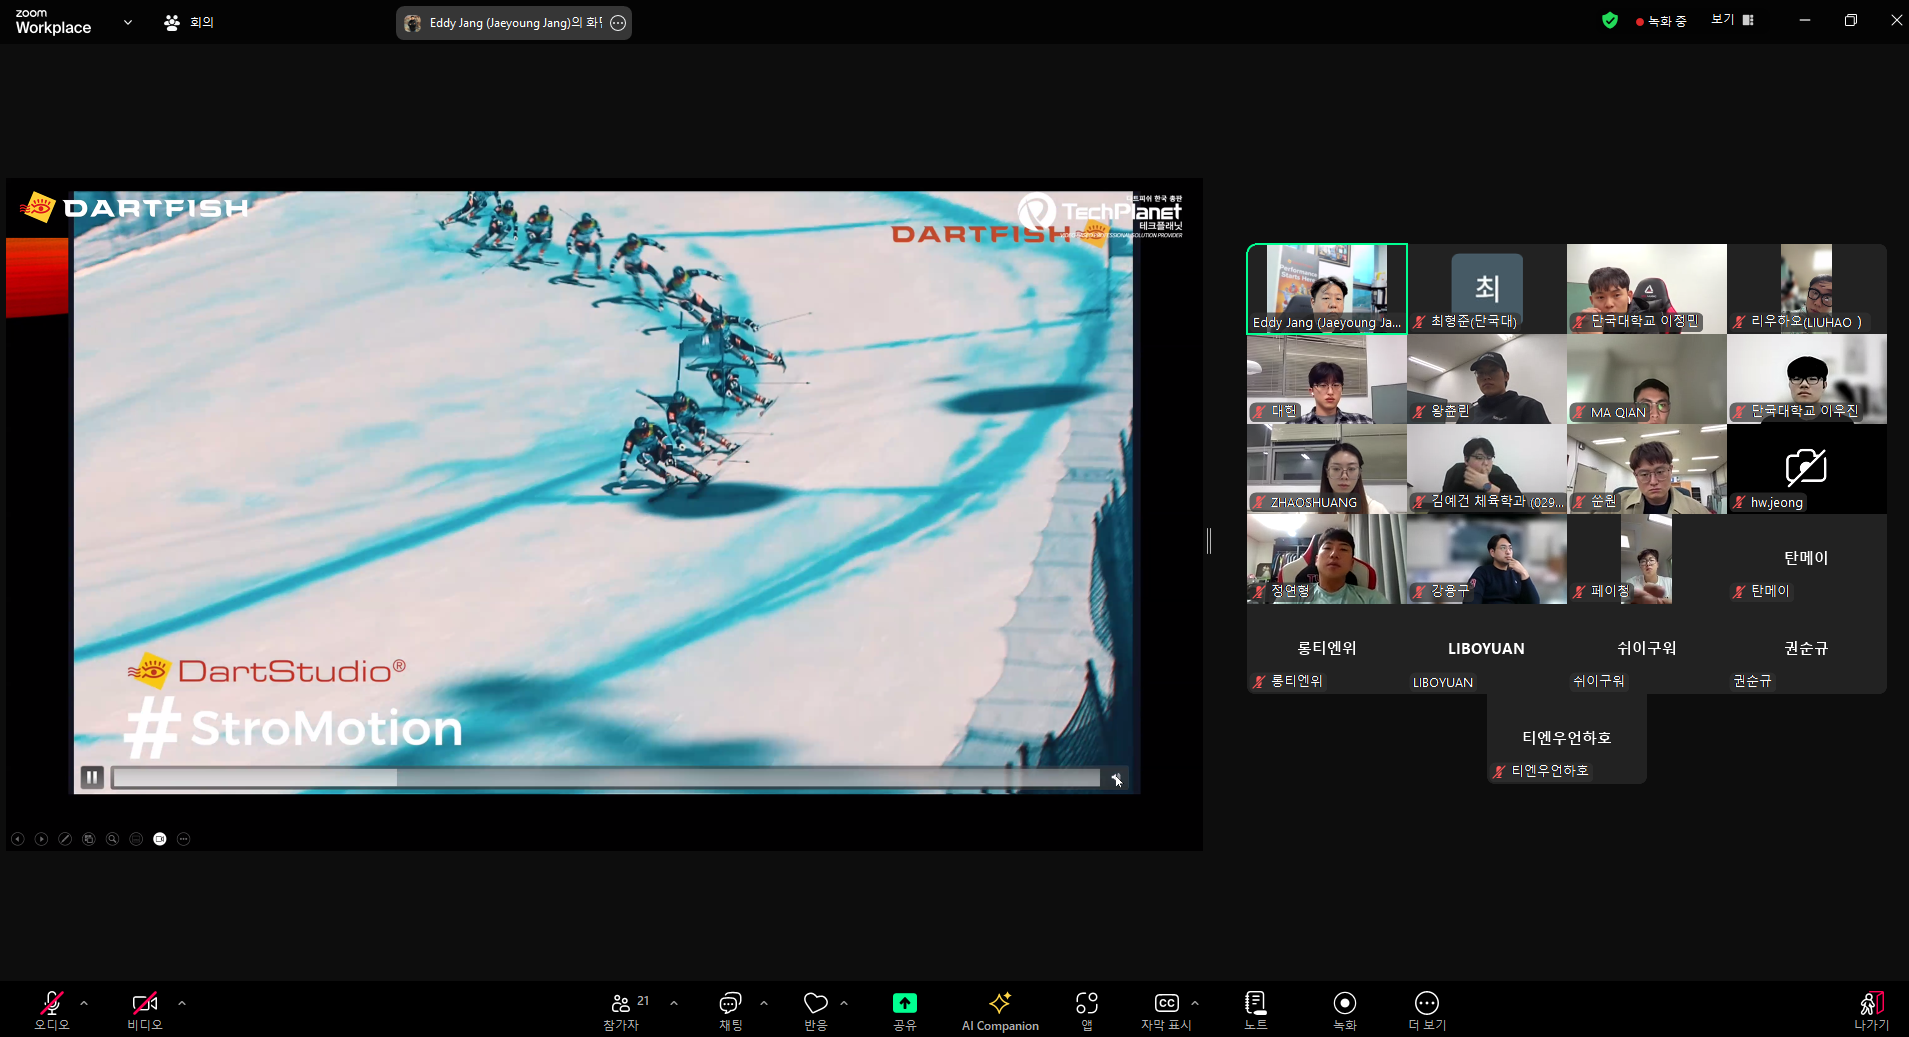This screenshot has width=1909, height=1037.
Task: Pause the StroMotion video playback
Action: tap(92, 777)
